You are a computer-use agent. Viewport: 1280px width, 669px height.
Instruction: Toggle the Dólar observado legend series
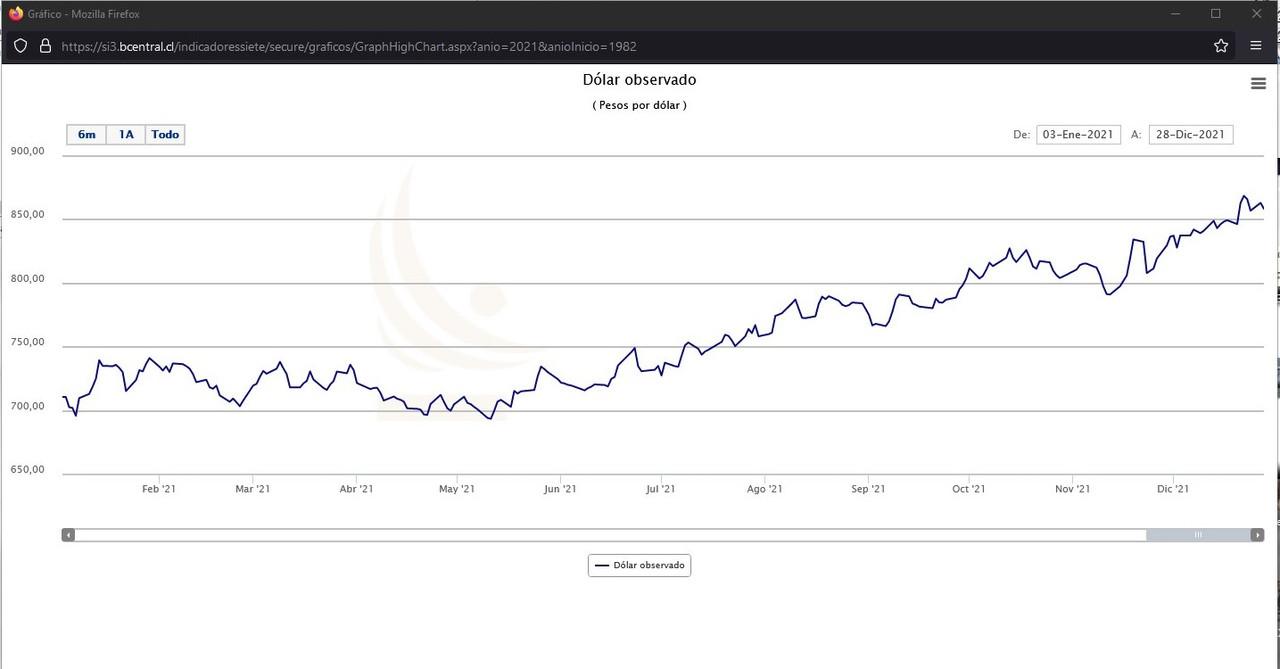pos(639,565)
